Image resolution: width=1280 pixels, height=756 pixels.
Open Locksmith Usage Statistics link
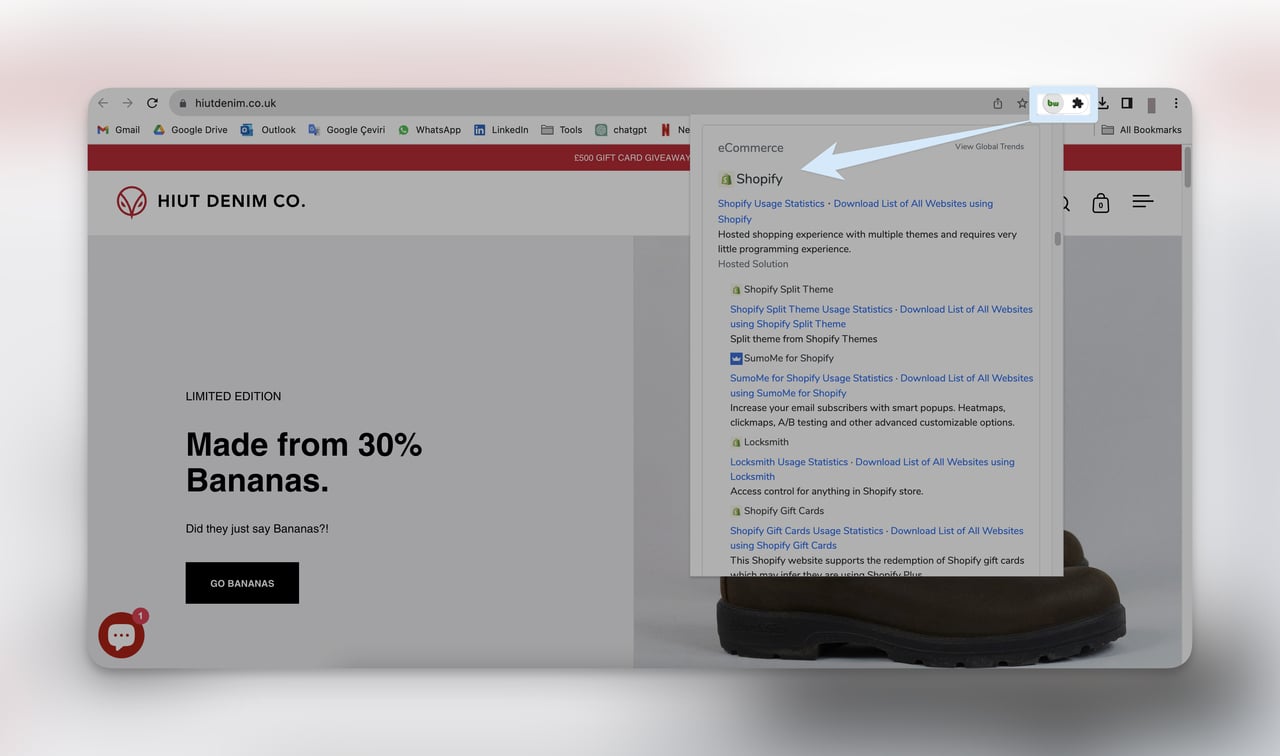789,463
